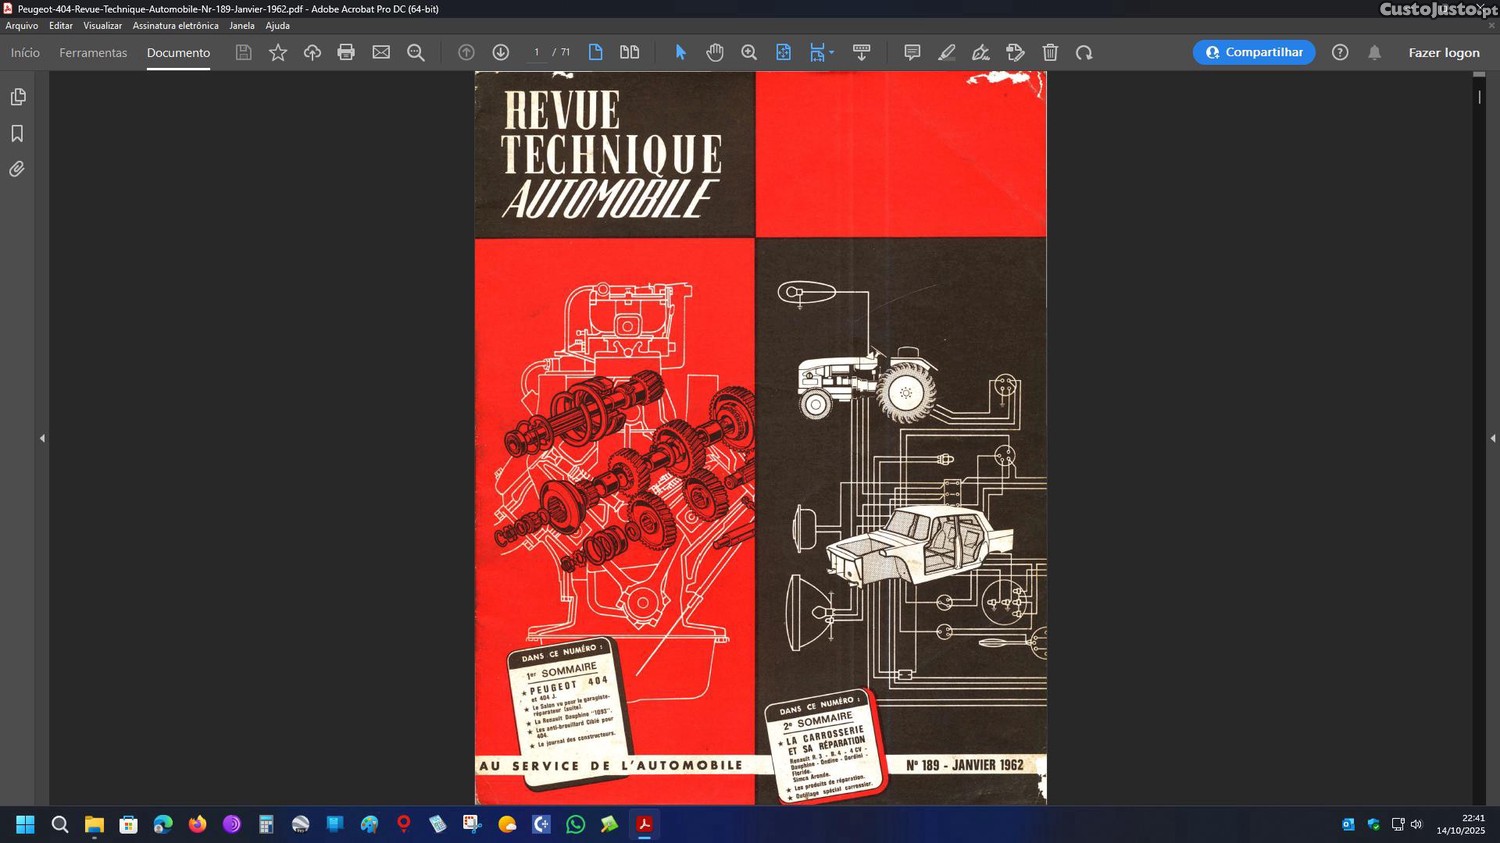Go to next page arrow
The height and width of the screenshot is (843, 1500).
pos(501,53)
